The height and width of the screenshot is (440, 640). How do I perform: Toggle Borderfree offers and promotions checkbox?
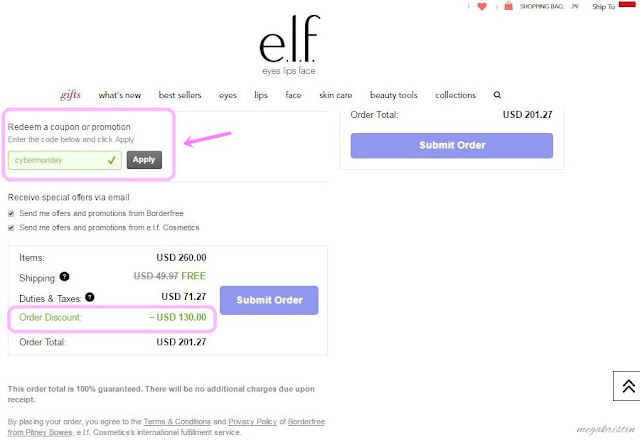coord(12,213)
